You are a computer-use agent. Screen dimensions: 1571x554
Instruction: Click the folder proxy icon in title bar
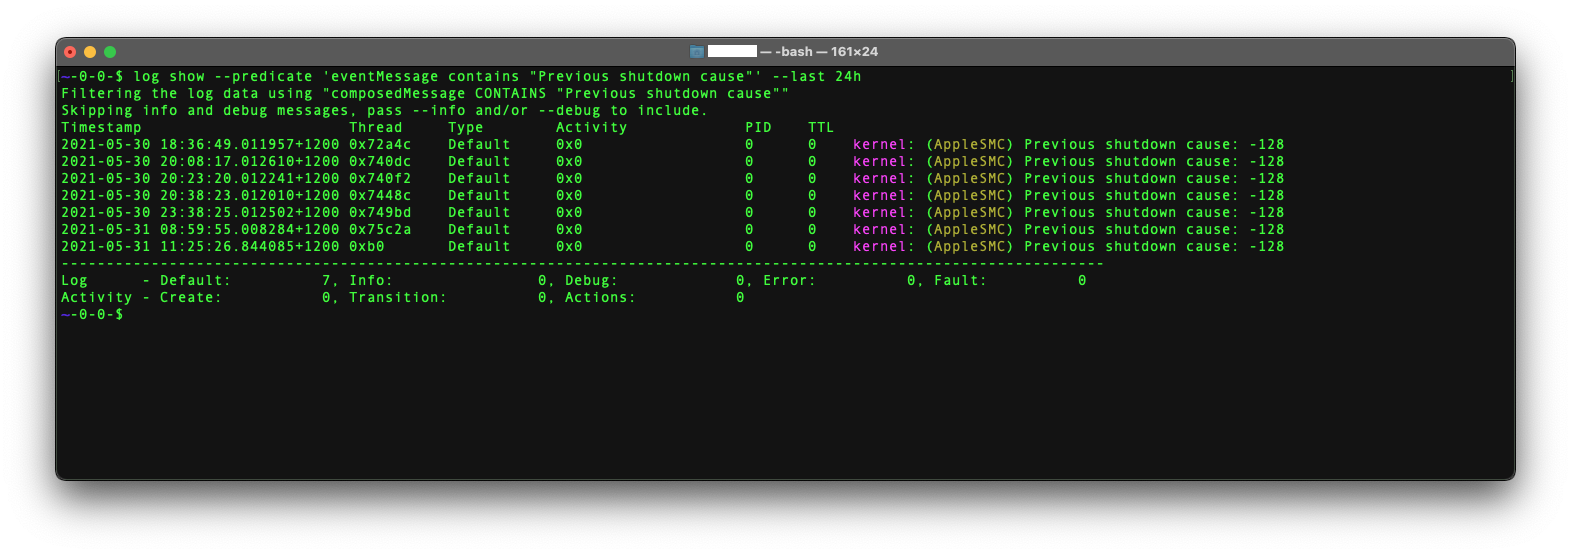coord(697,52)
